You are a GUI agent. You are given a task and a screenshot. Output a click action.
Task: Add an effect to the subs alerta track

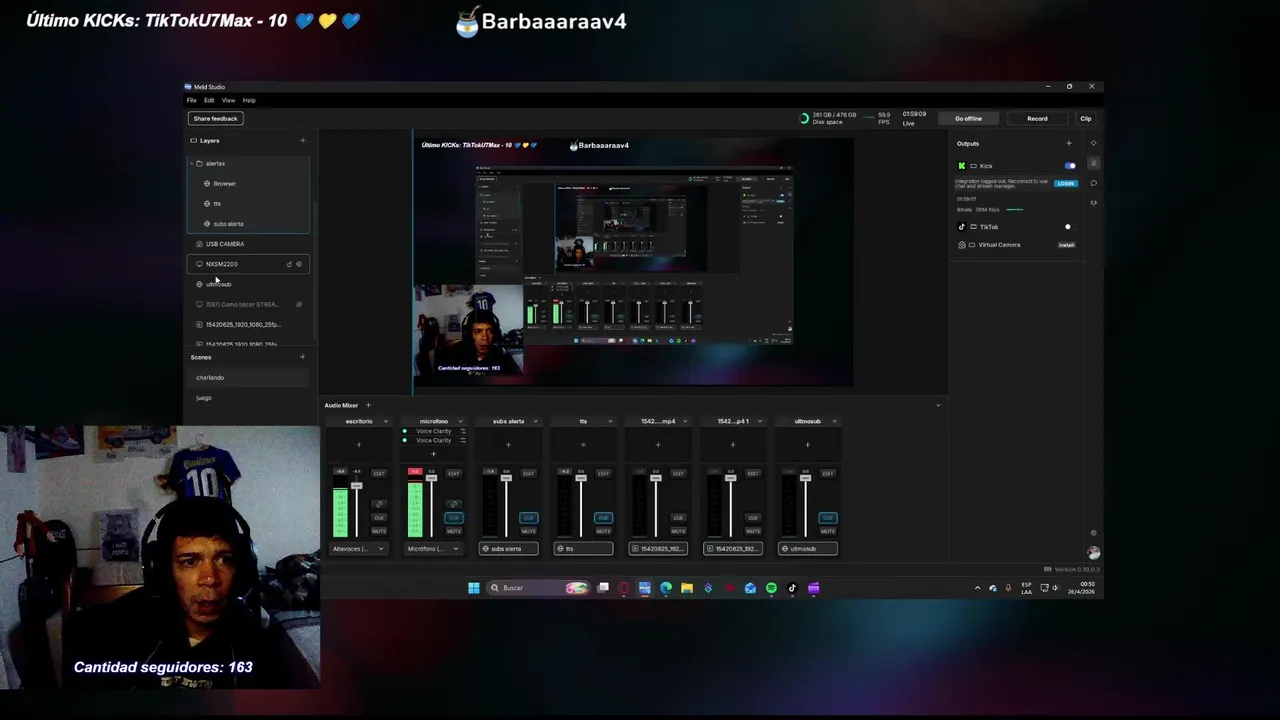tap(508, 445)
